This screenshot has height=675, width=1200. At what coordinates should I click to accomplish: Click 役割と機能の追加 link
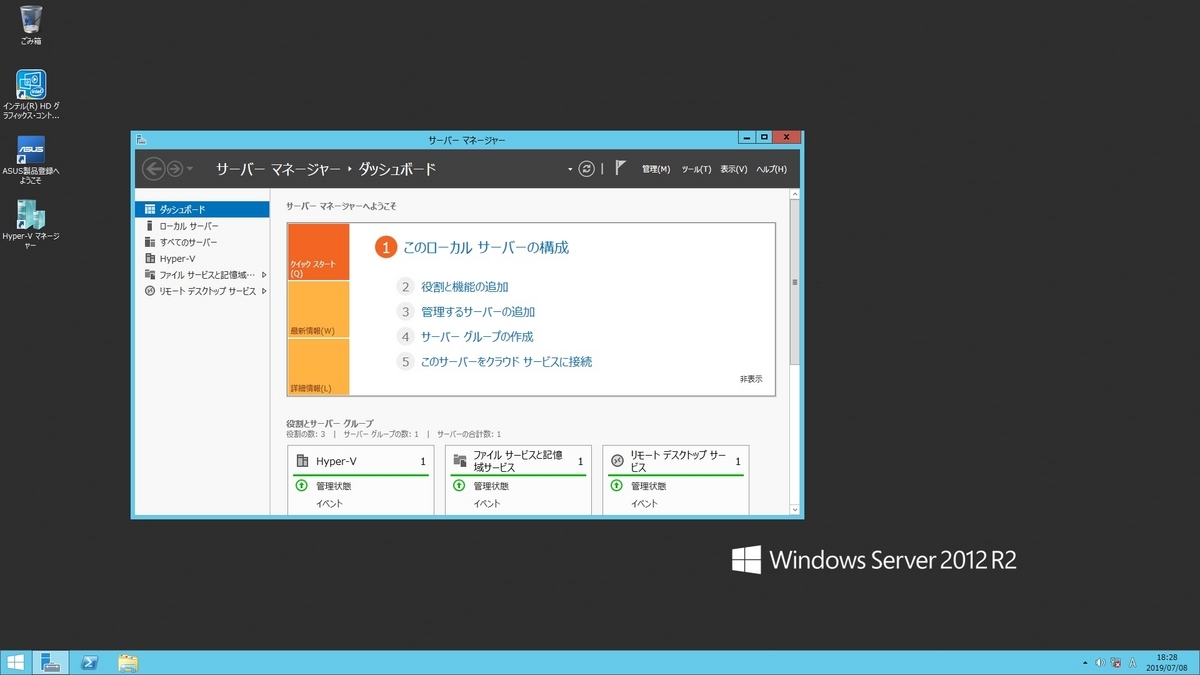click(465, 286)
